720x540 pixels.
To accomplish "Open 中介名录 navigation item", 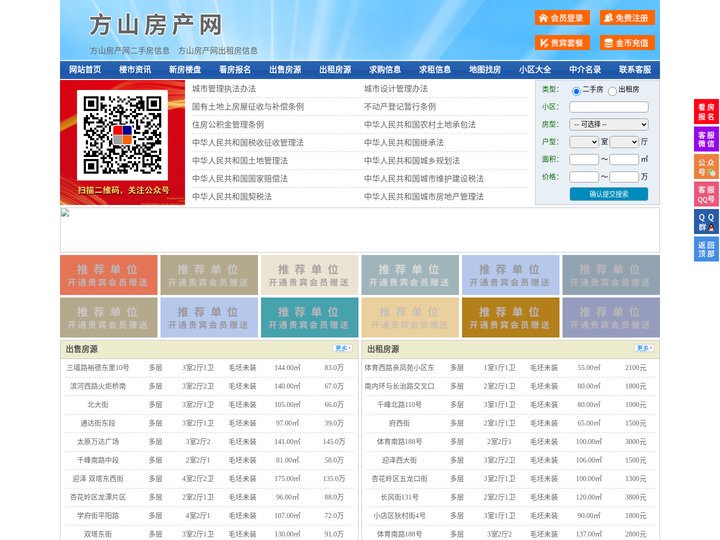I will click(585, 70).
